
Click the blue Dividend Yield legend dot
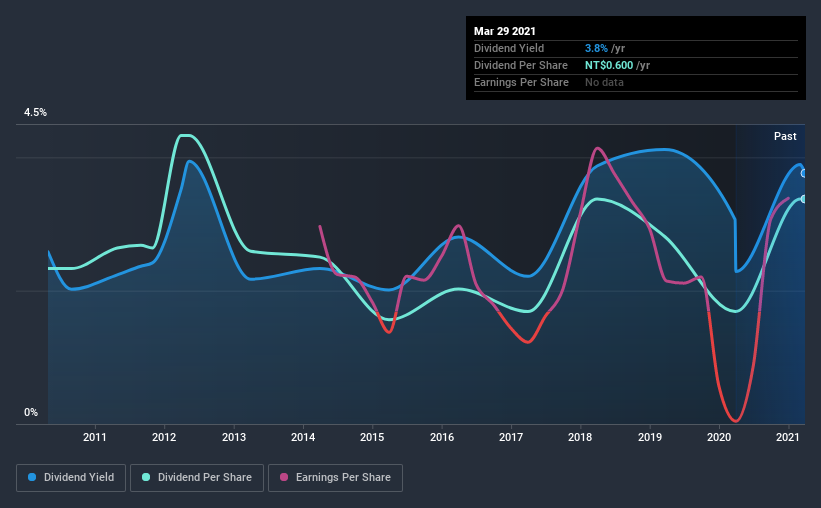point(32,477)
